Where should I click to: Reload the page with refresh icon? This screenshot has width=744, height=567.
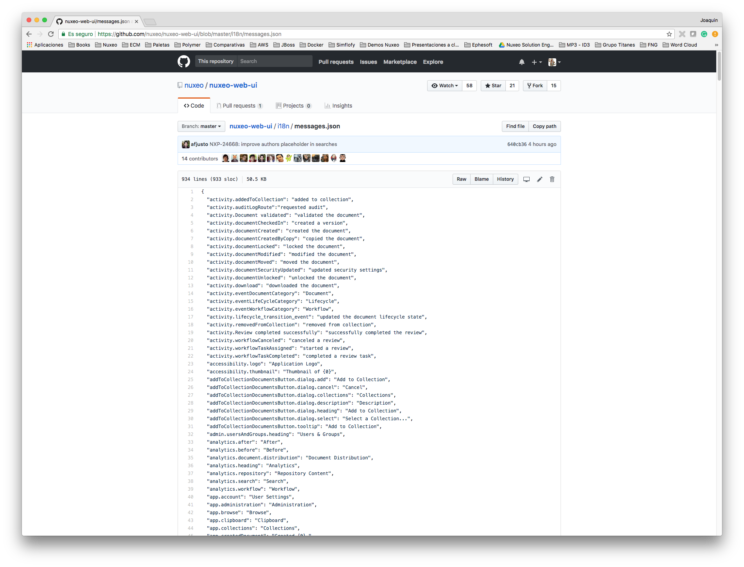51,34
